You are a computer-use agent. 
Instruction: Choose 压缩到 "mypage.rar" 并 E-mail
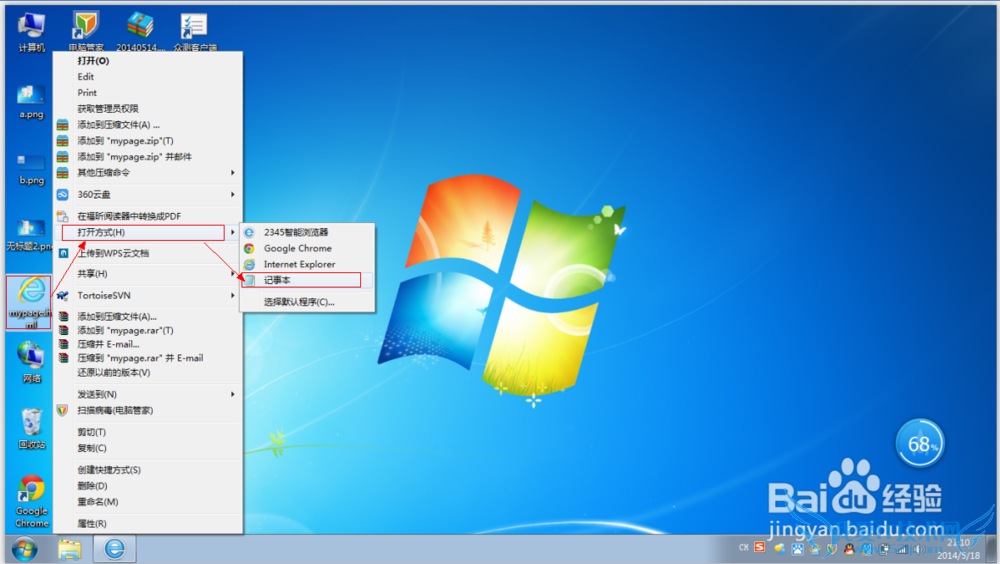click(x=148, y=358)
